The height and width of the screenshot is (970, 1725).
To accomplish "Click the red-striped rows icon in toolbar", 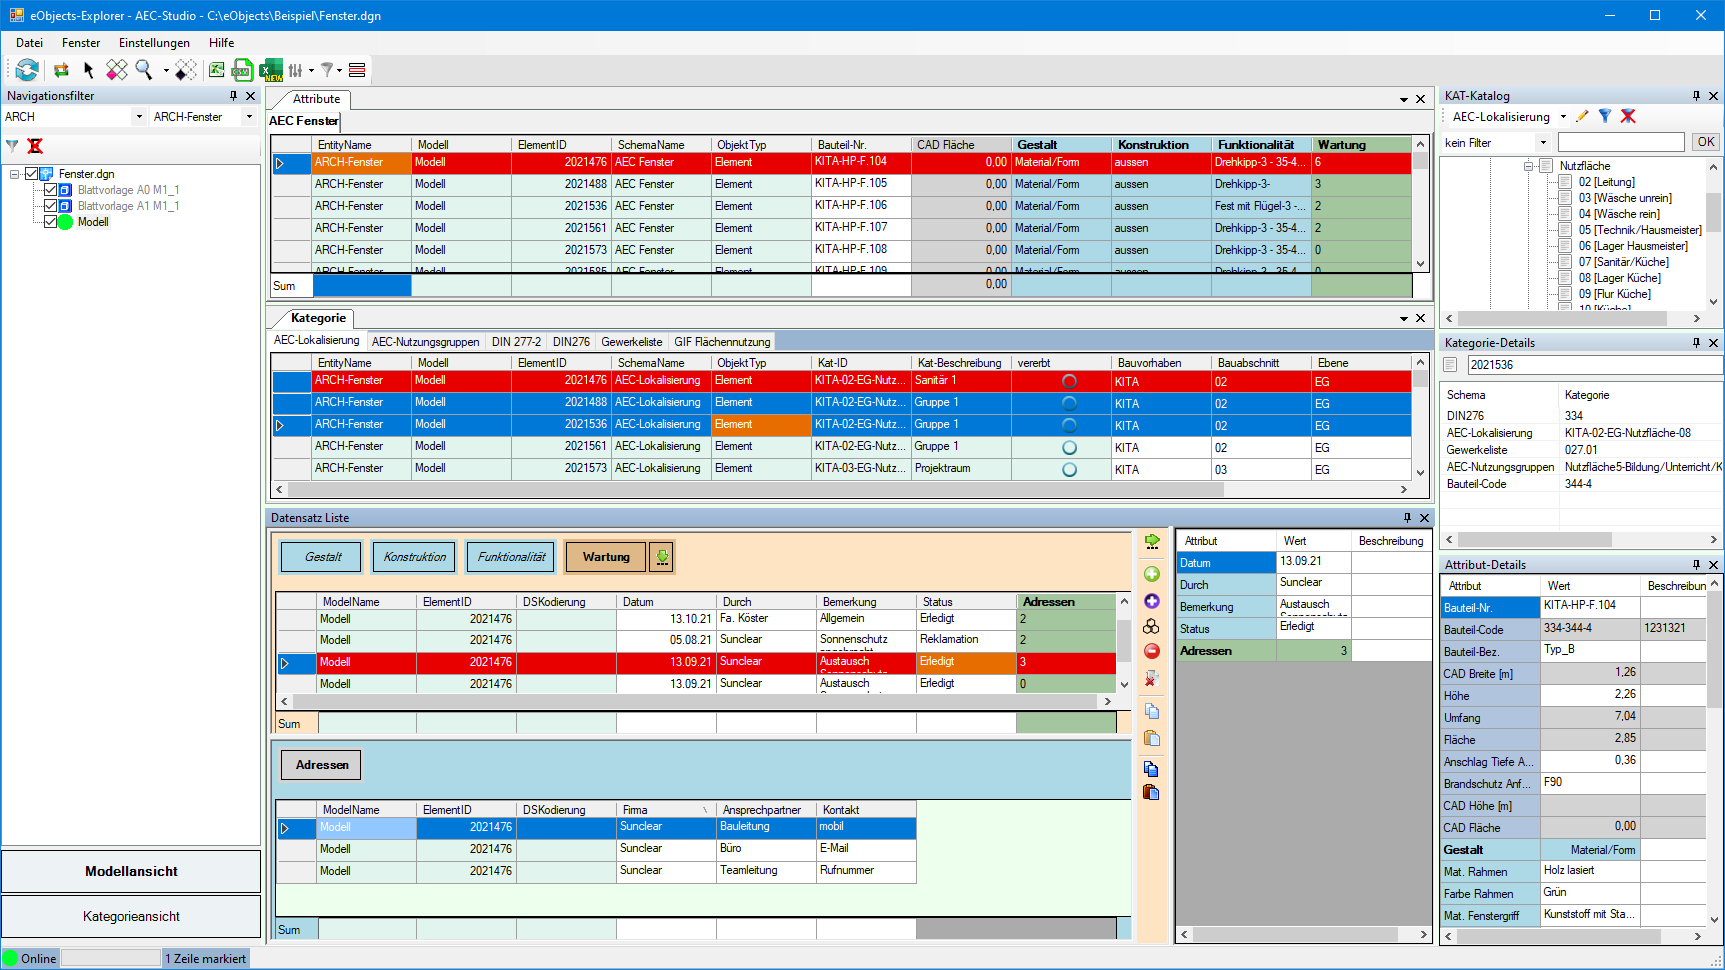I will coord(357,70).
